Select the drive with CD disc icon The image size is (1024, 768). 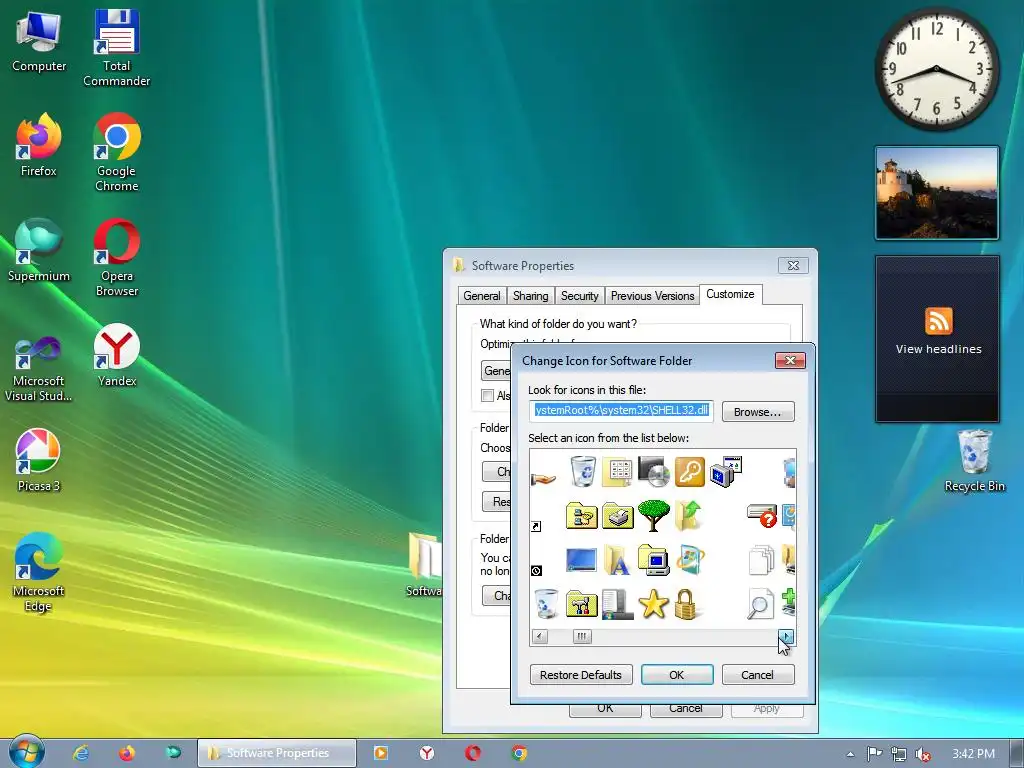654,472
